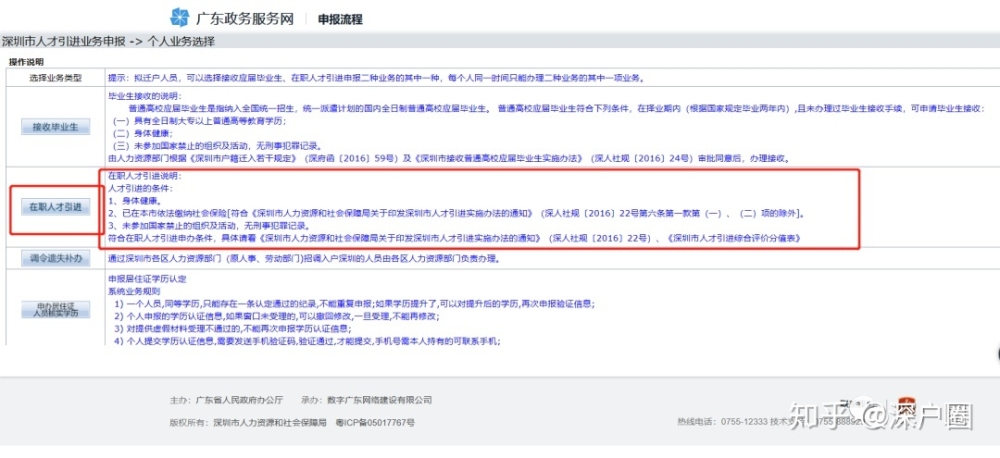Image resolution: width=1000 pixels, height=458 pixels.
Task: Click the hint line starting 提示：拟迁户人员
Action: 376,78
